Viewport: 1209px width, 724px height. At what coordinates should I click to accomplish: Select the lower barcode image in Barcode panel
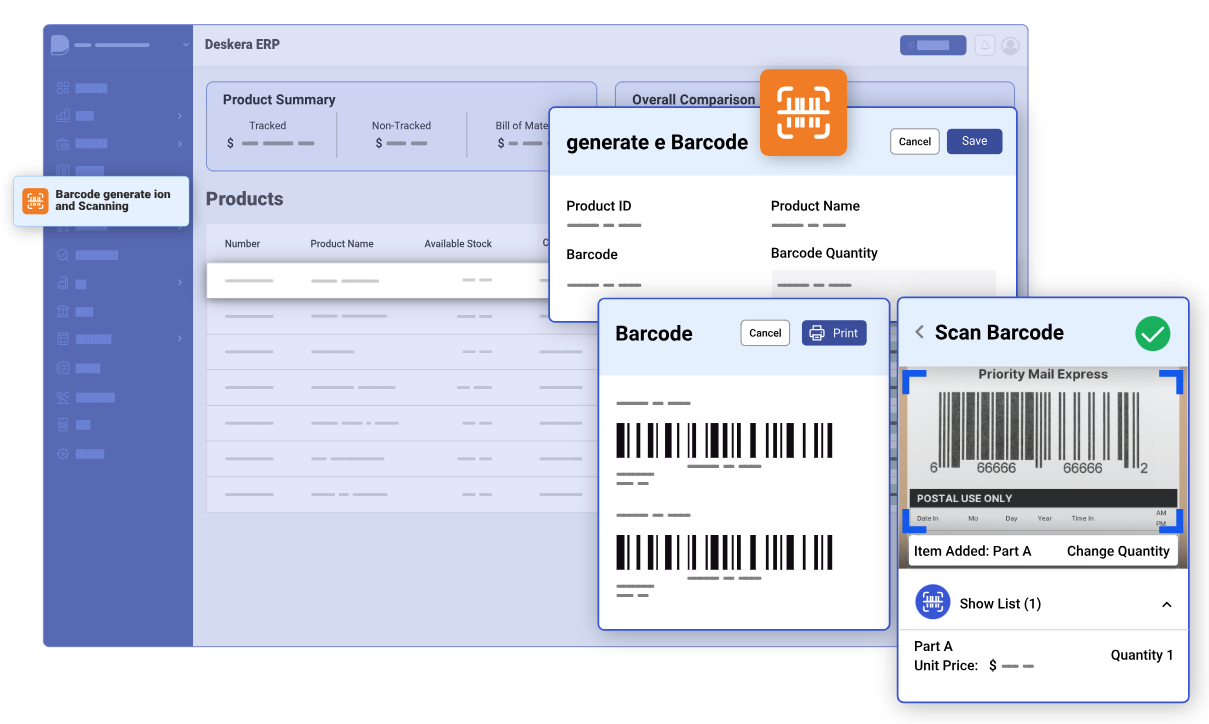coord(724,552)
